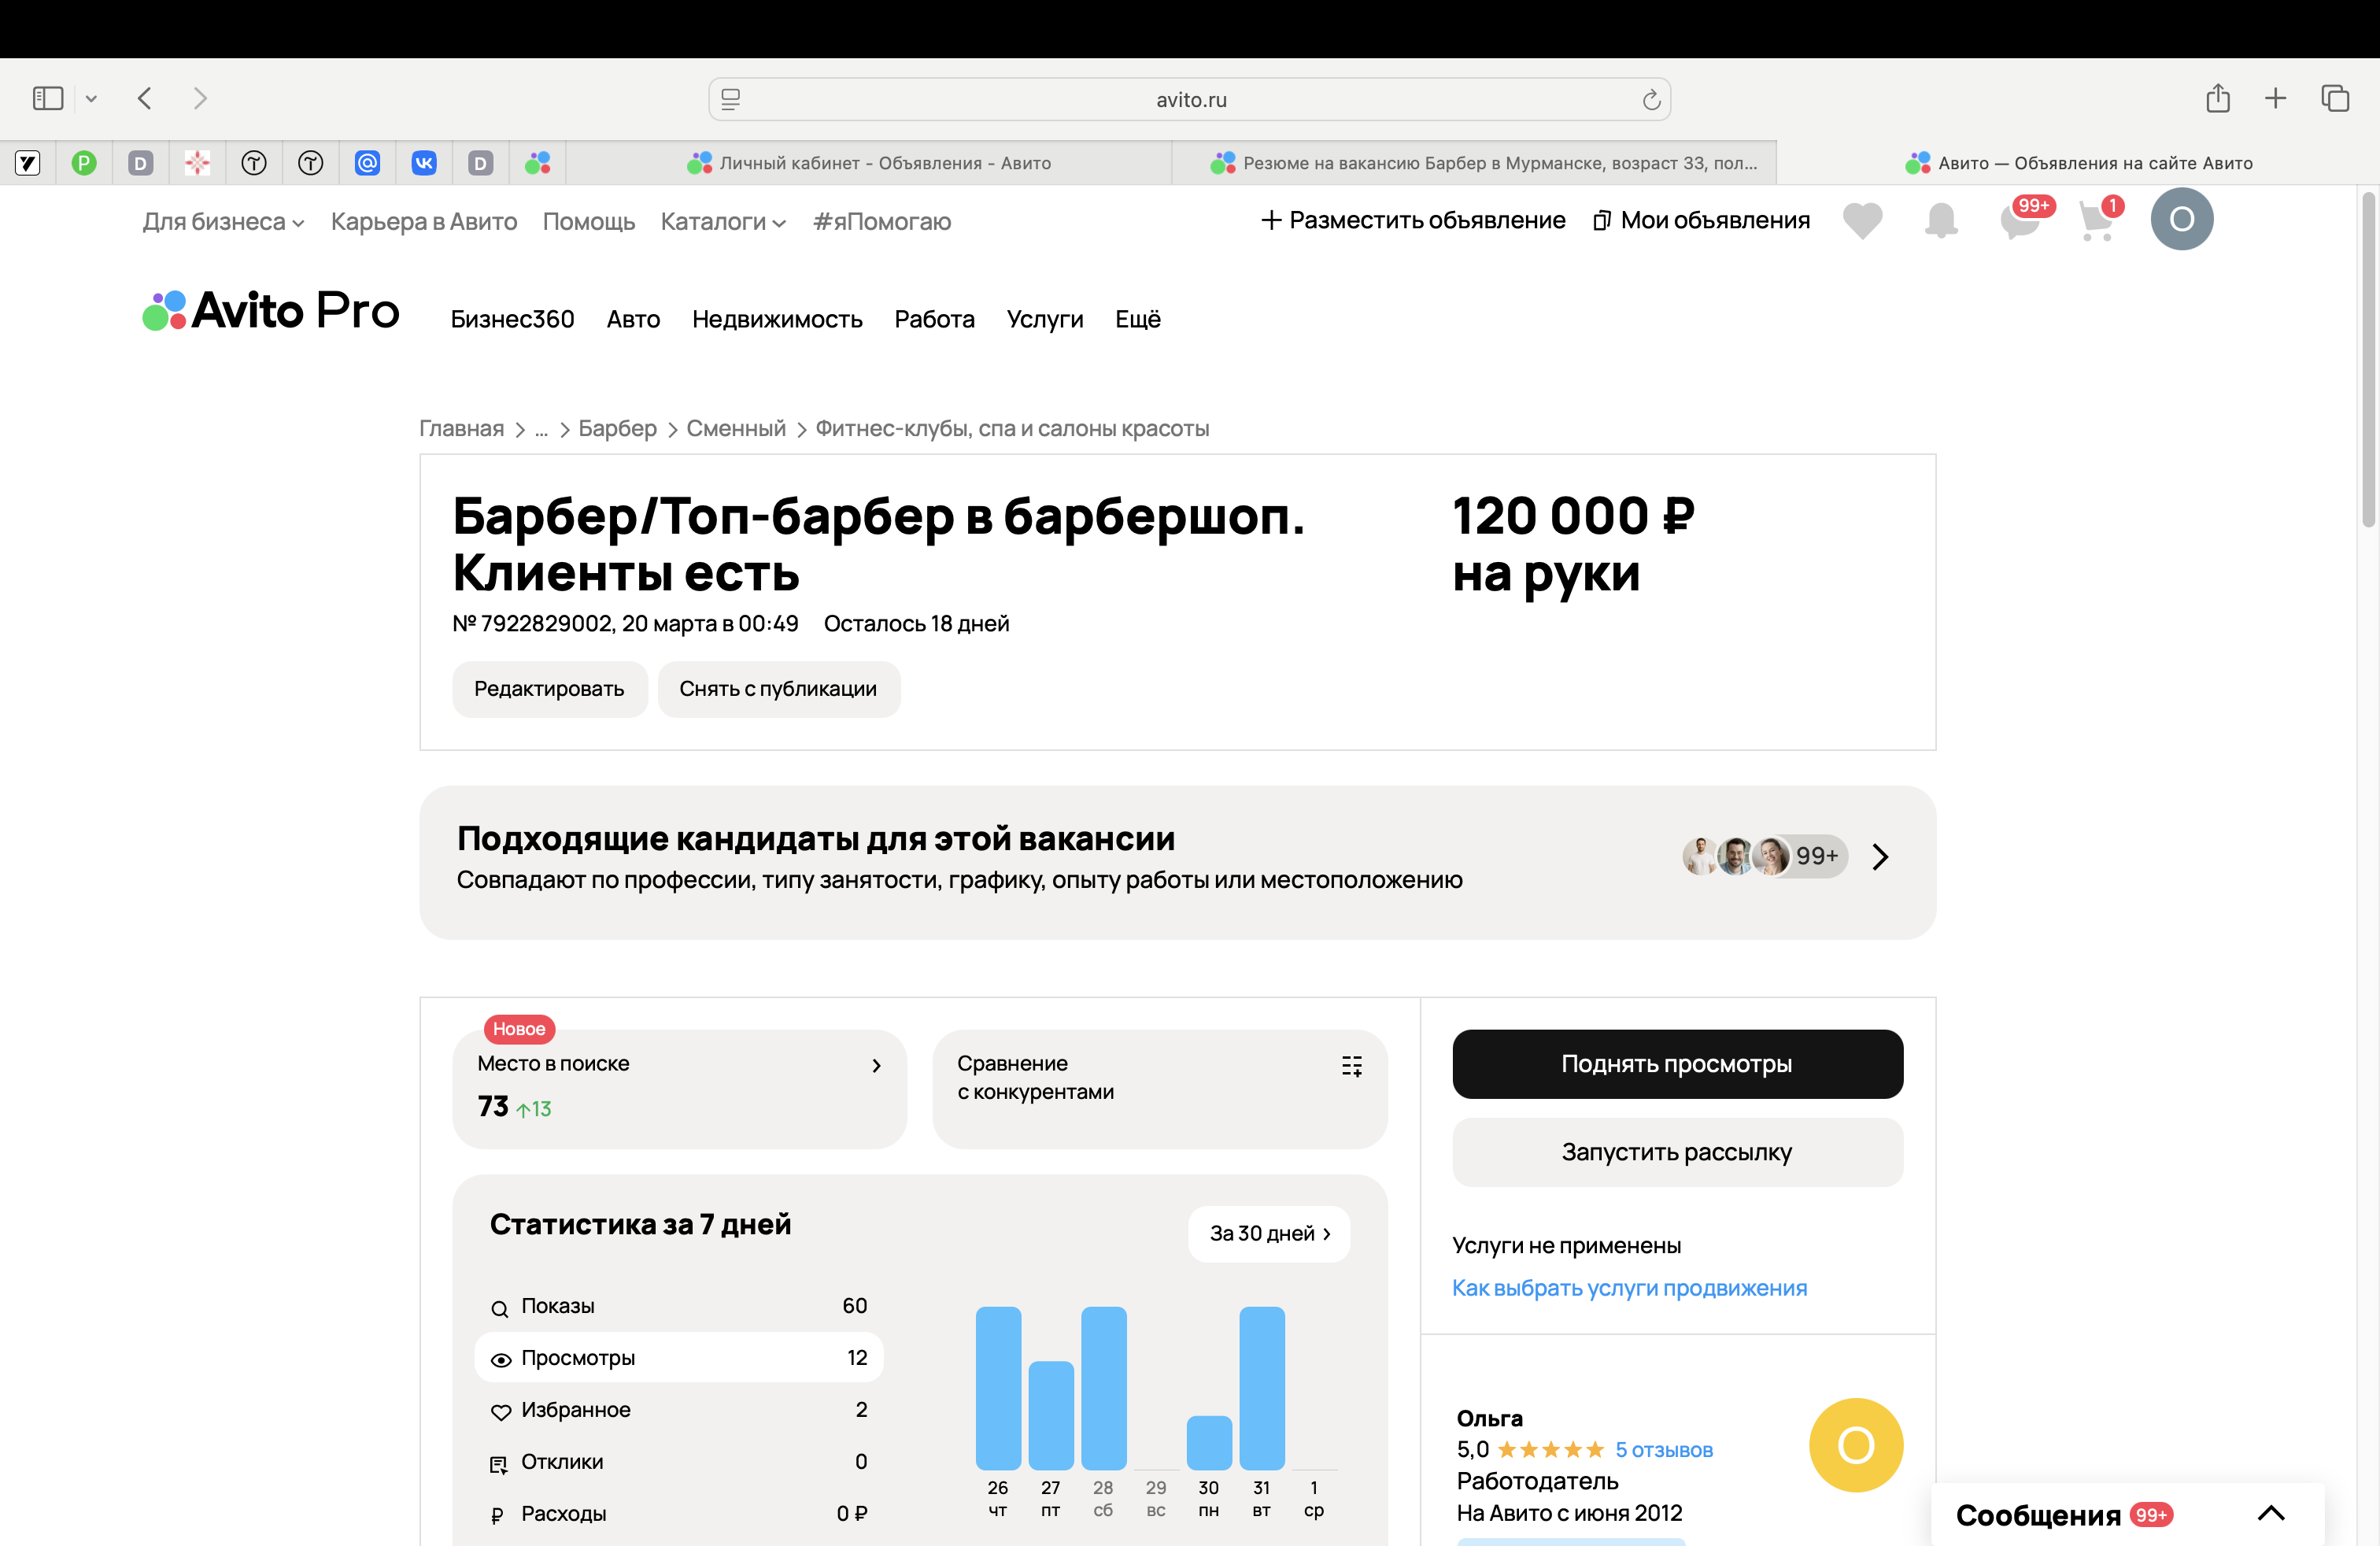This screenshot has width=2380, height=1546.
Task: Go to Главная breadcrumb
Action: (x=461, y=428)
